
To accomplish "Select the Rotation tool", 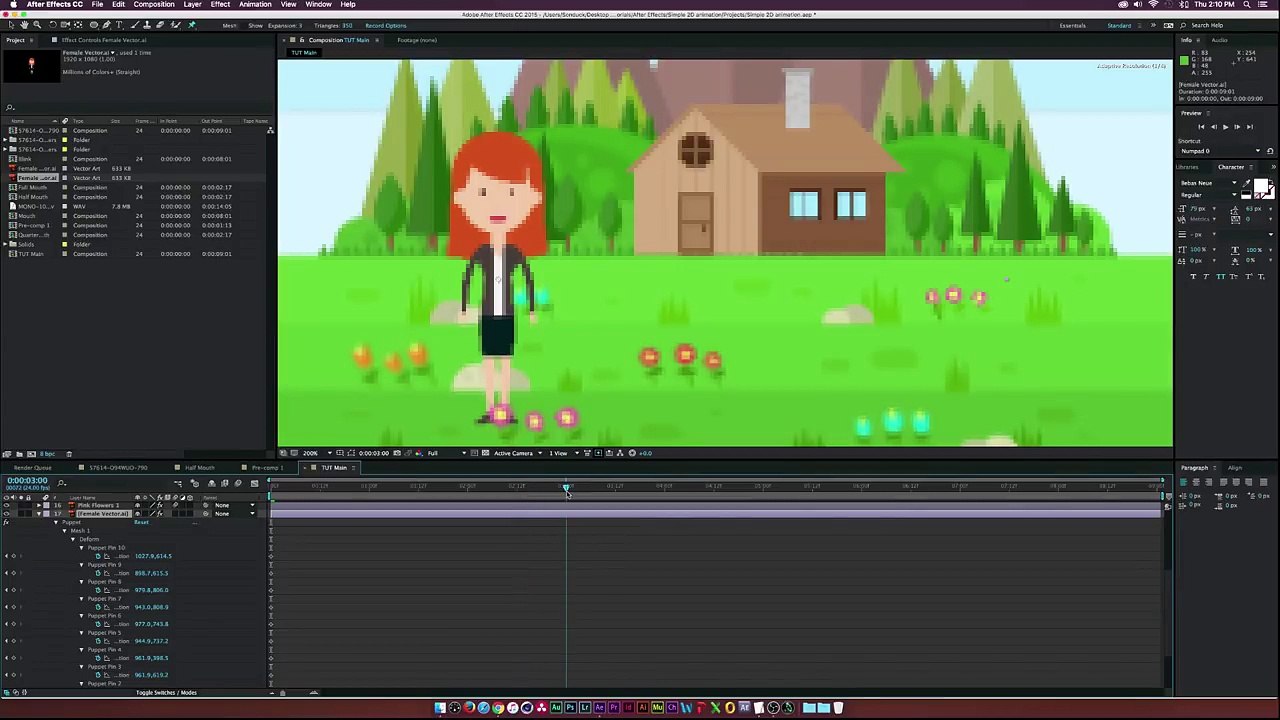I will click(52, 25).
